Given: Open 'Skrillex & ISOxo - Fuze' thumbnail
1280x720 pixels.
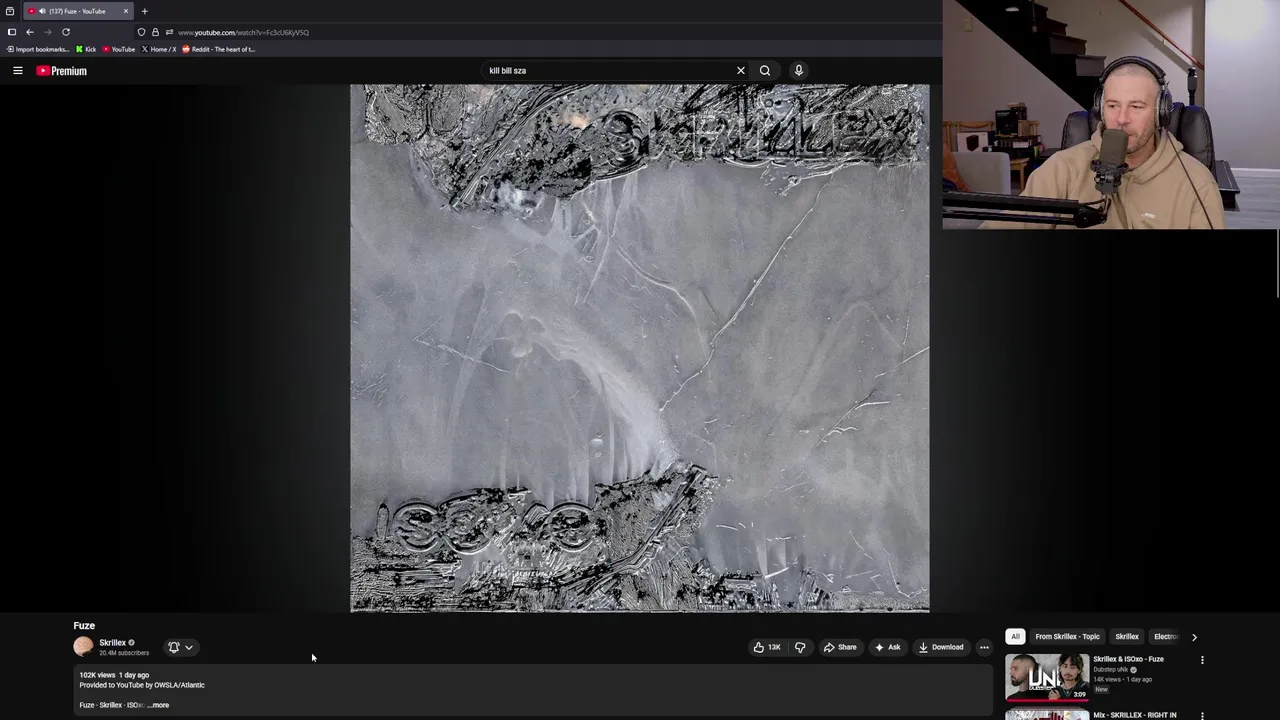Looking at the screenshot, I should click(1047, 677).
